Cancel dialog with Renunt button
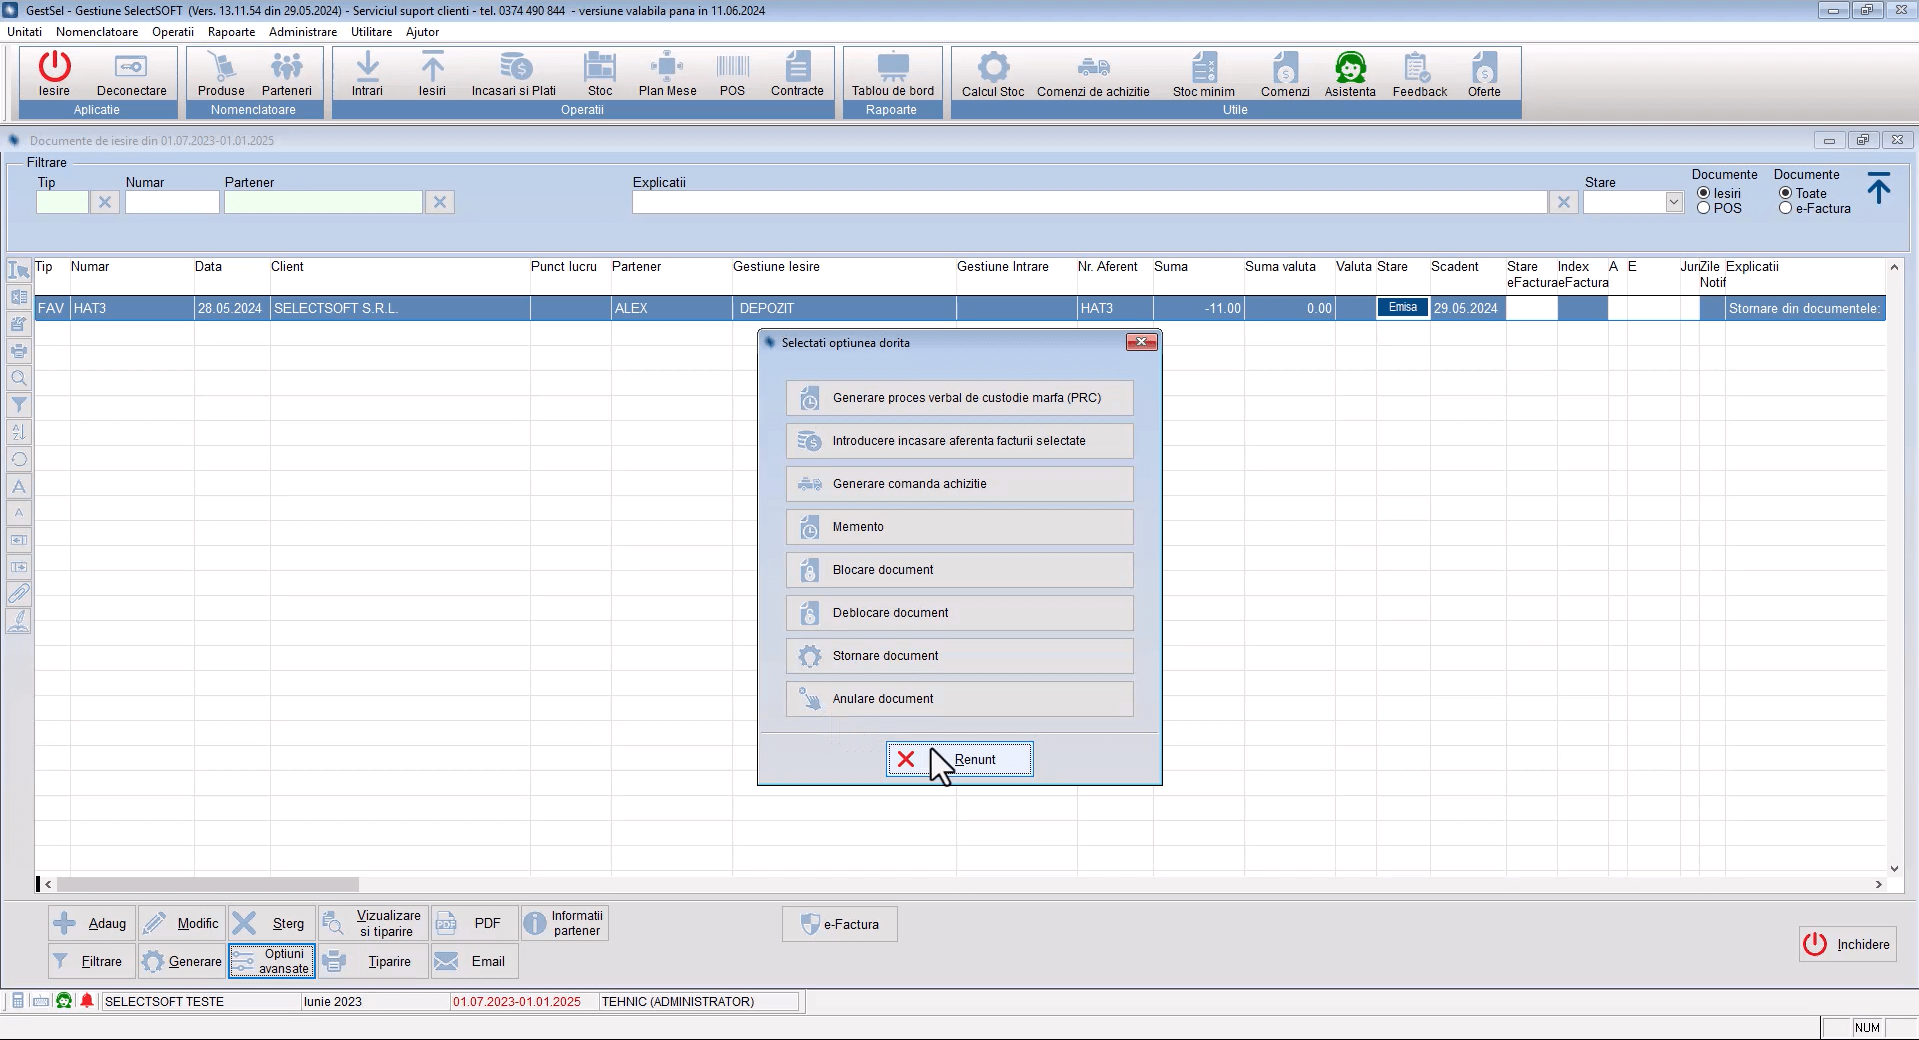 coord(959,760)
